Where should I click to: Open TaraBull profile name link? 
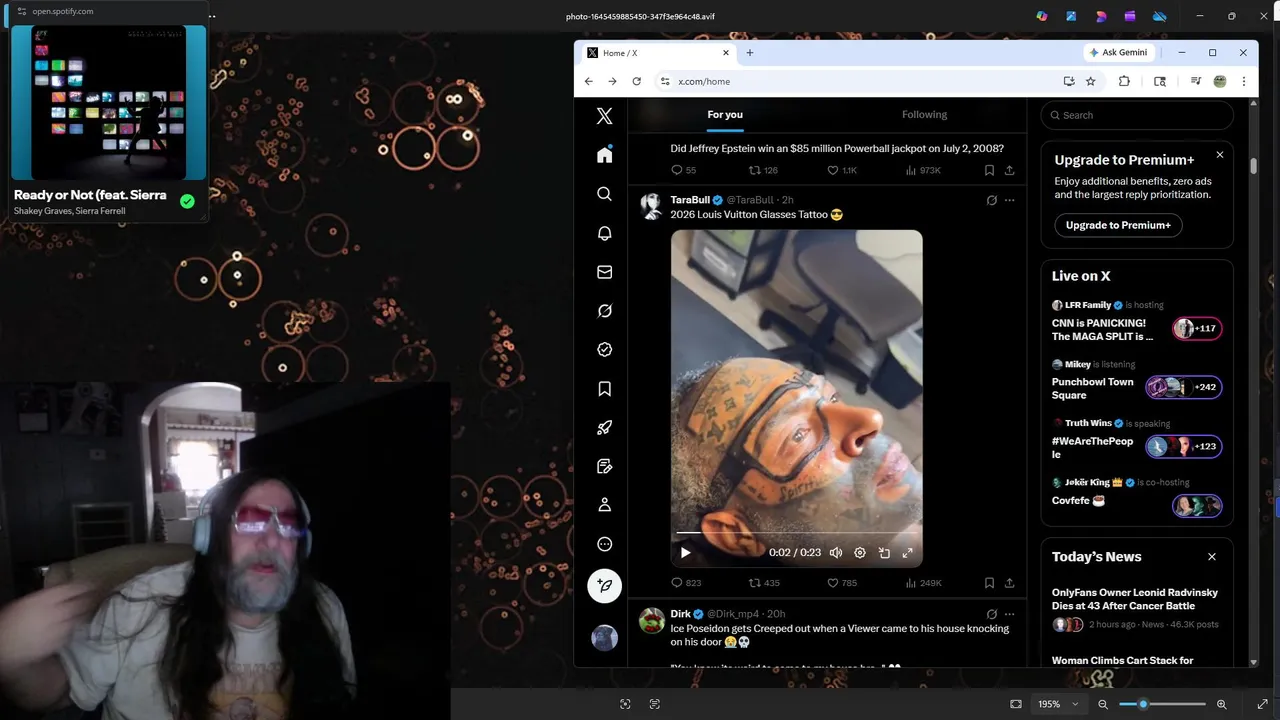[x=689, y=200]
